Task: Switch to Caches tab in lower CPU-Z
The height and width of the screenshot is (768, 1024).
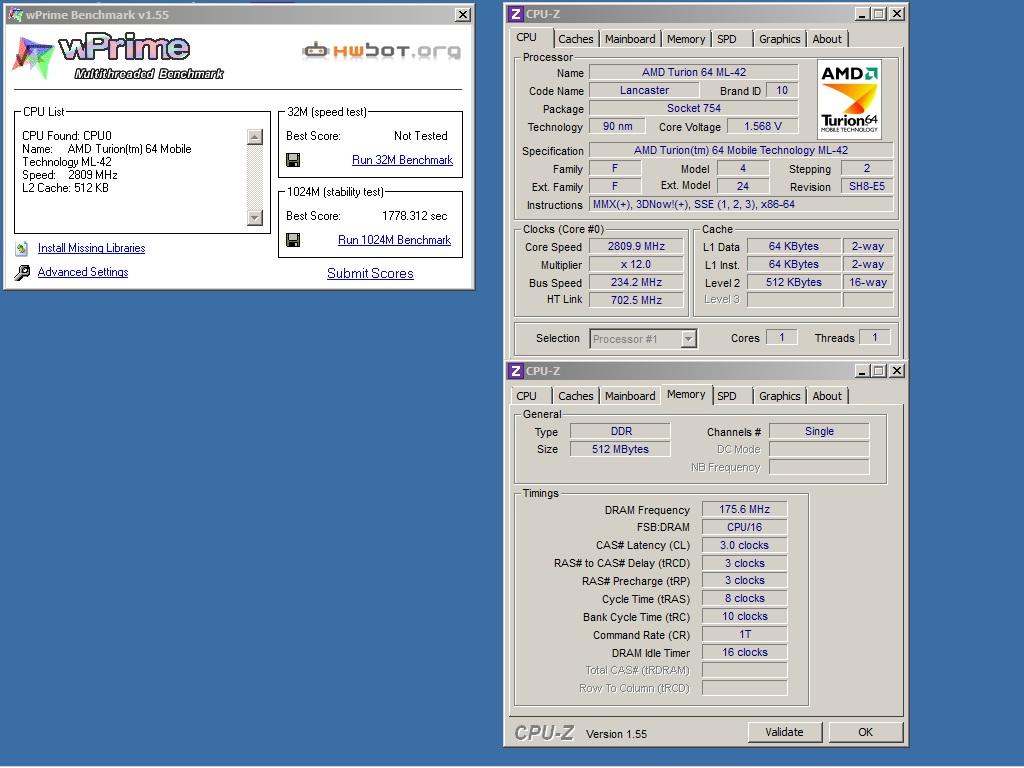Action: (x=575, y=396)
